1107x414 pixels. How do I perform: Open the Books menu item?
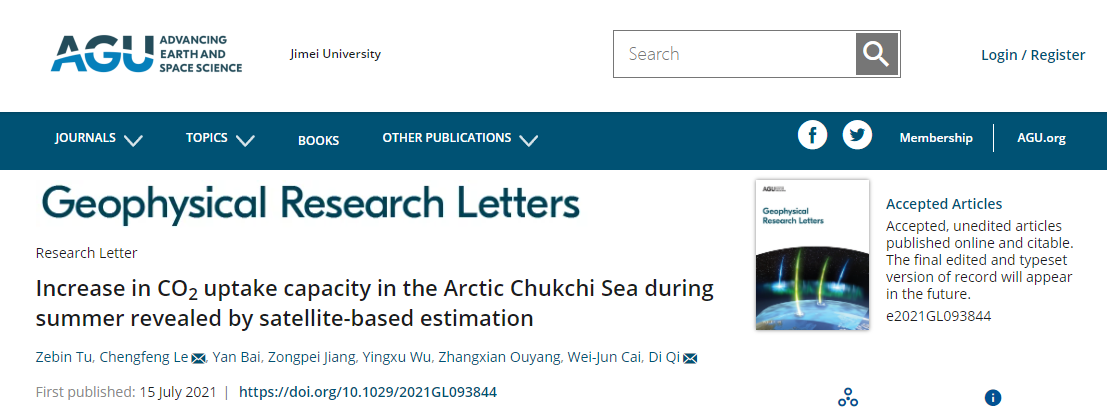point(318,140)
